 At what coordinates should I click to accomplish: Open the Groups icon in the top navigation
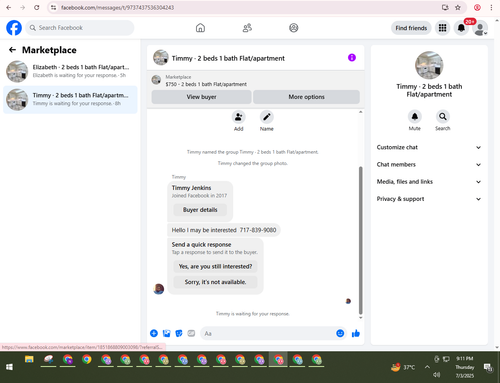(x=294, y=28)
